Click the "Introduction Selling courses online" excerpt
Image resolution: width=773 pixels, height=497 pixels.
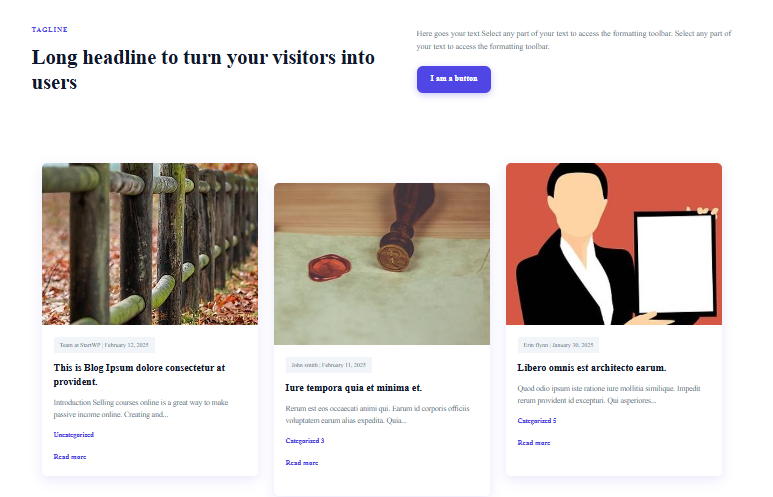141,408
